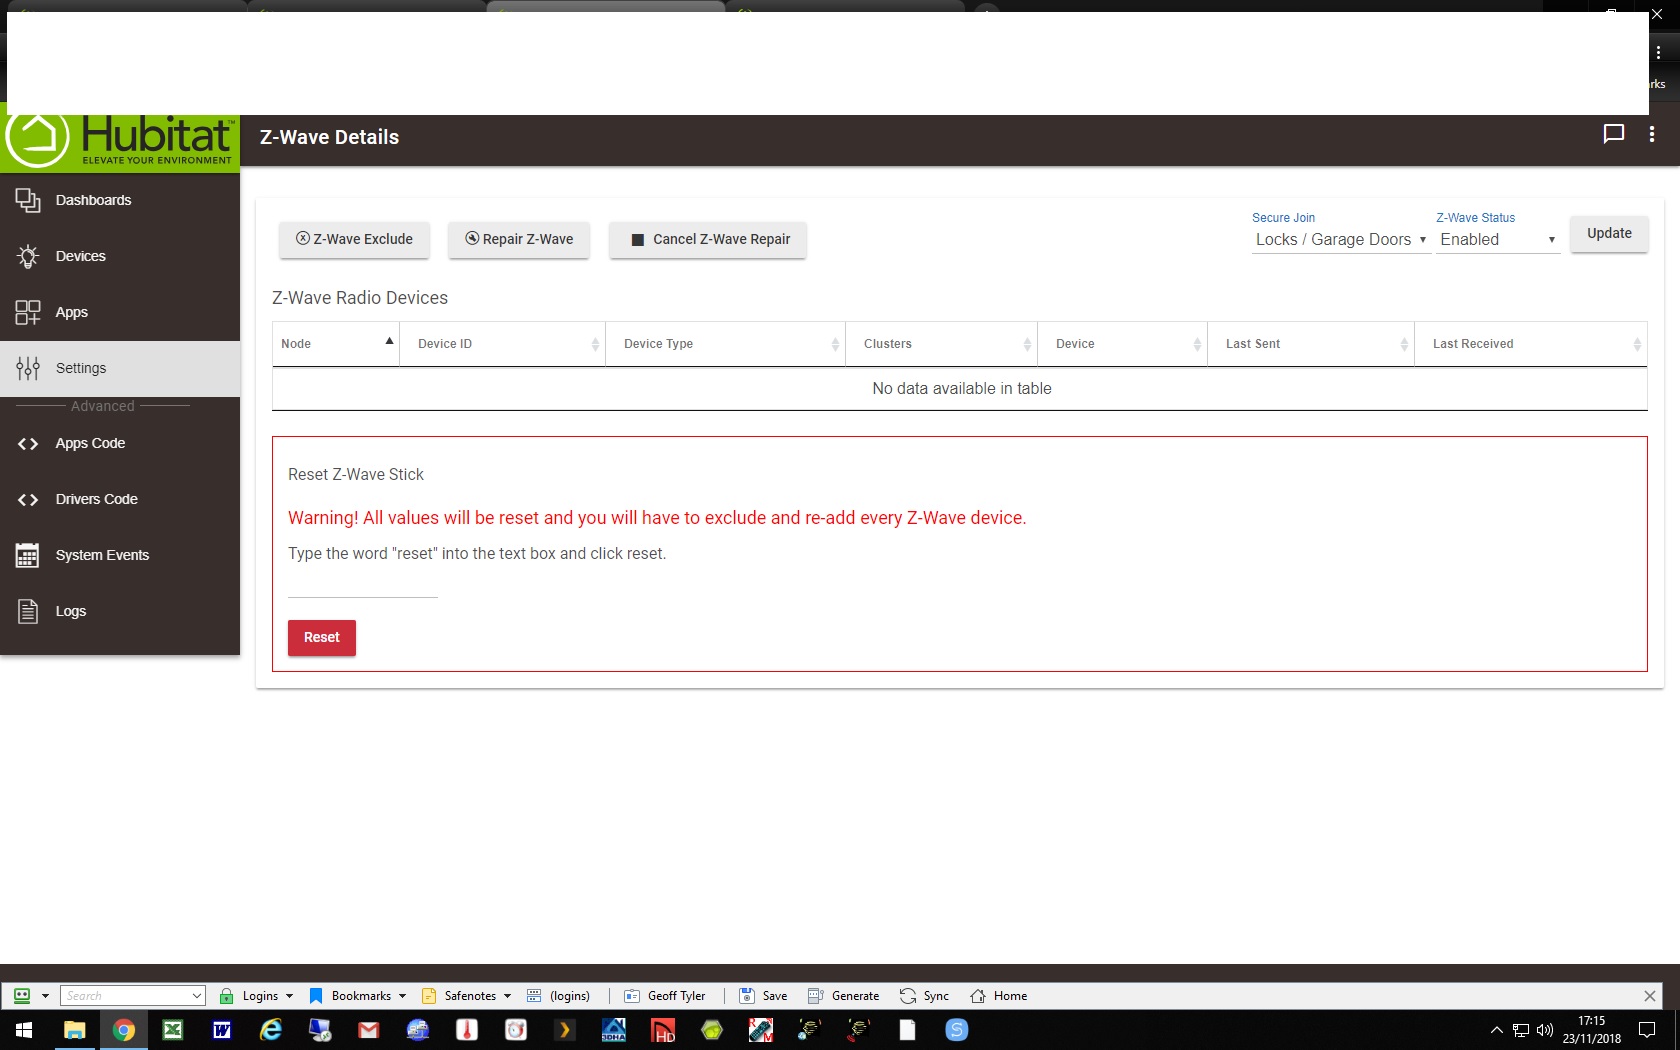Viewport: 1680px width, 1050px height.
Task: Open RoboForm Logins menu
Action: [x=256, y=995]
